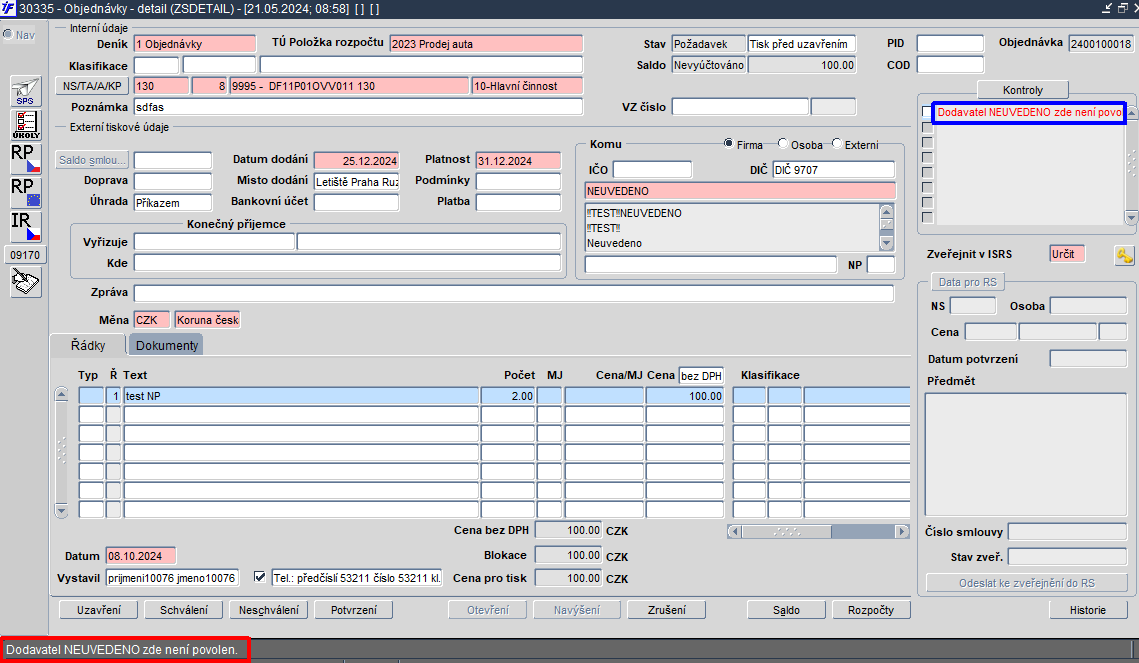Click the 09170 sidebar button
This screenshot has height=663, width=1139.
click(25, 255)
